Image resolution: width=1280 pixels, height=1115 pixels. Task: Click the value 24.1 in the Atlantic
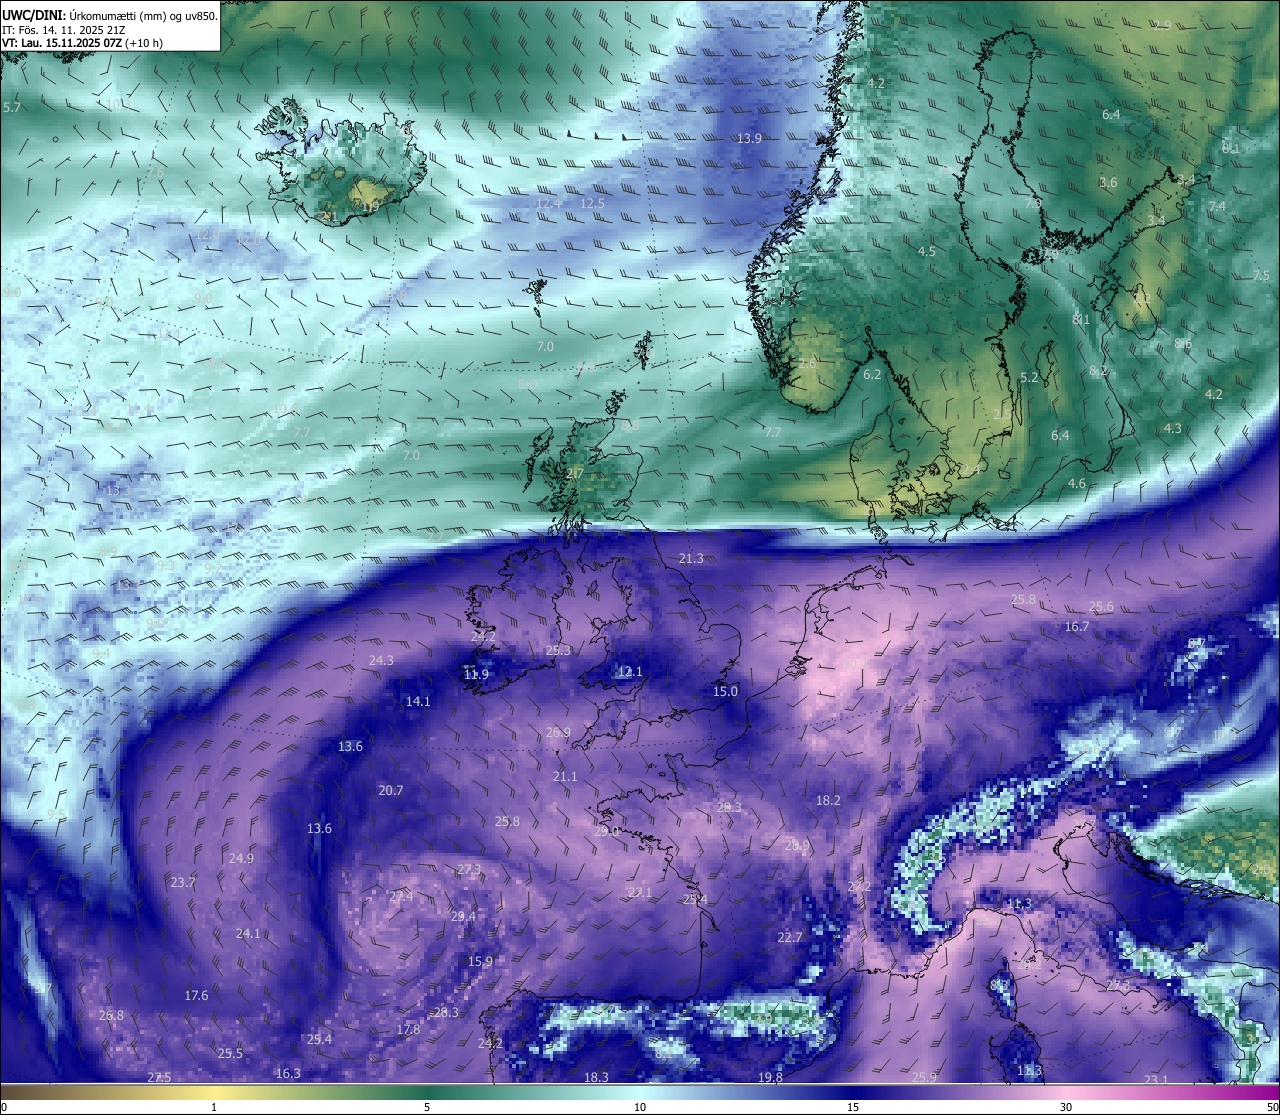pyautogui.click(x=248, y=933)
